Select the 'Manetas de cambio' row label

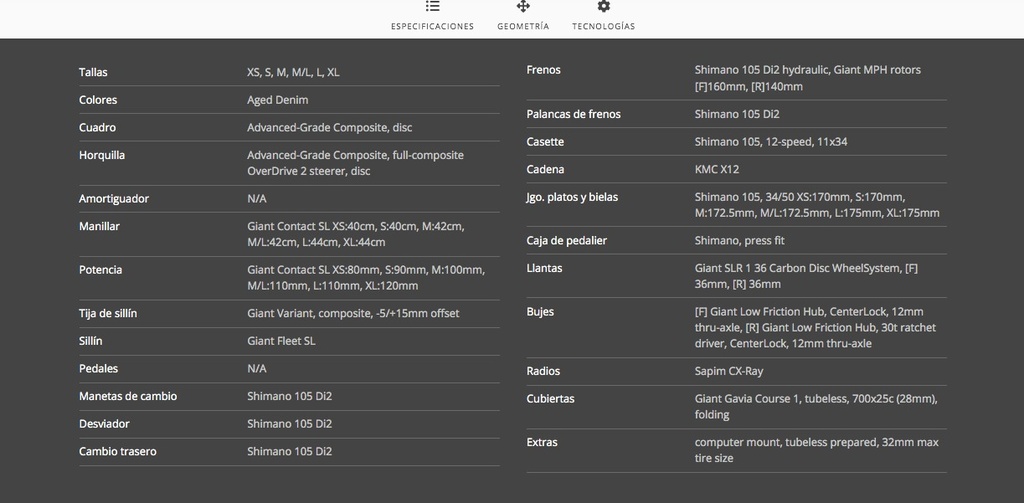(x=128, y=396)
